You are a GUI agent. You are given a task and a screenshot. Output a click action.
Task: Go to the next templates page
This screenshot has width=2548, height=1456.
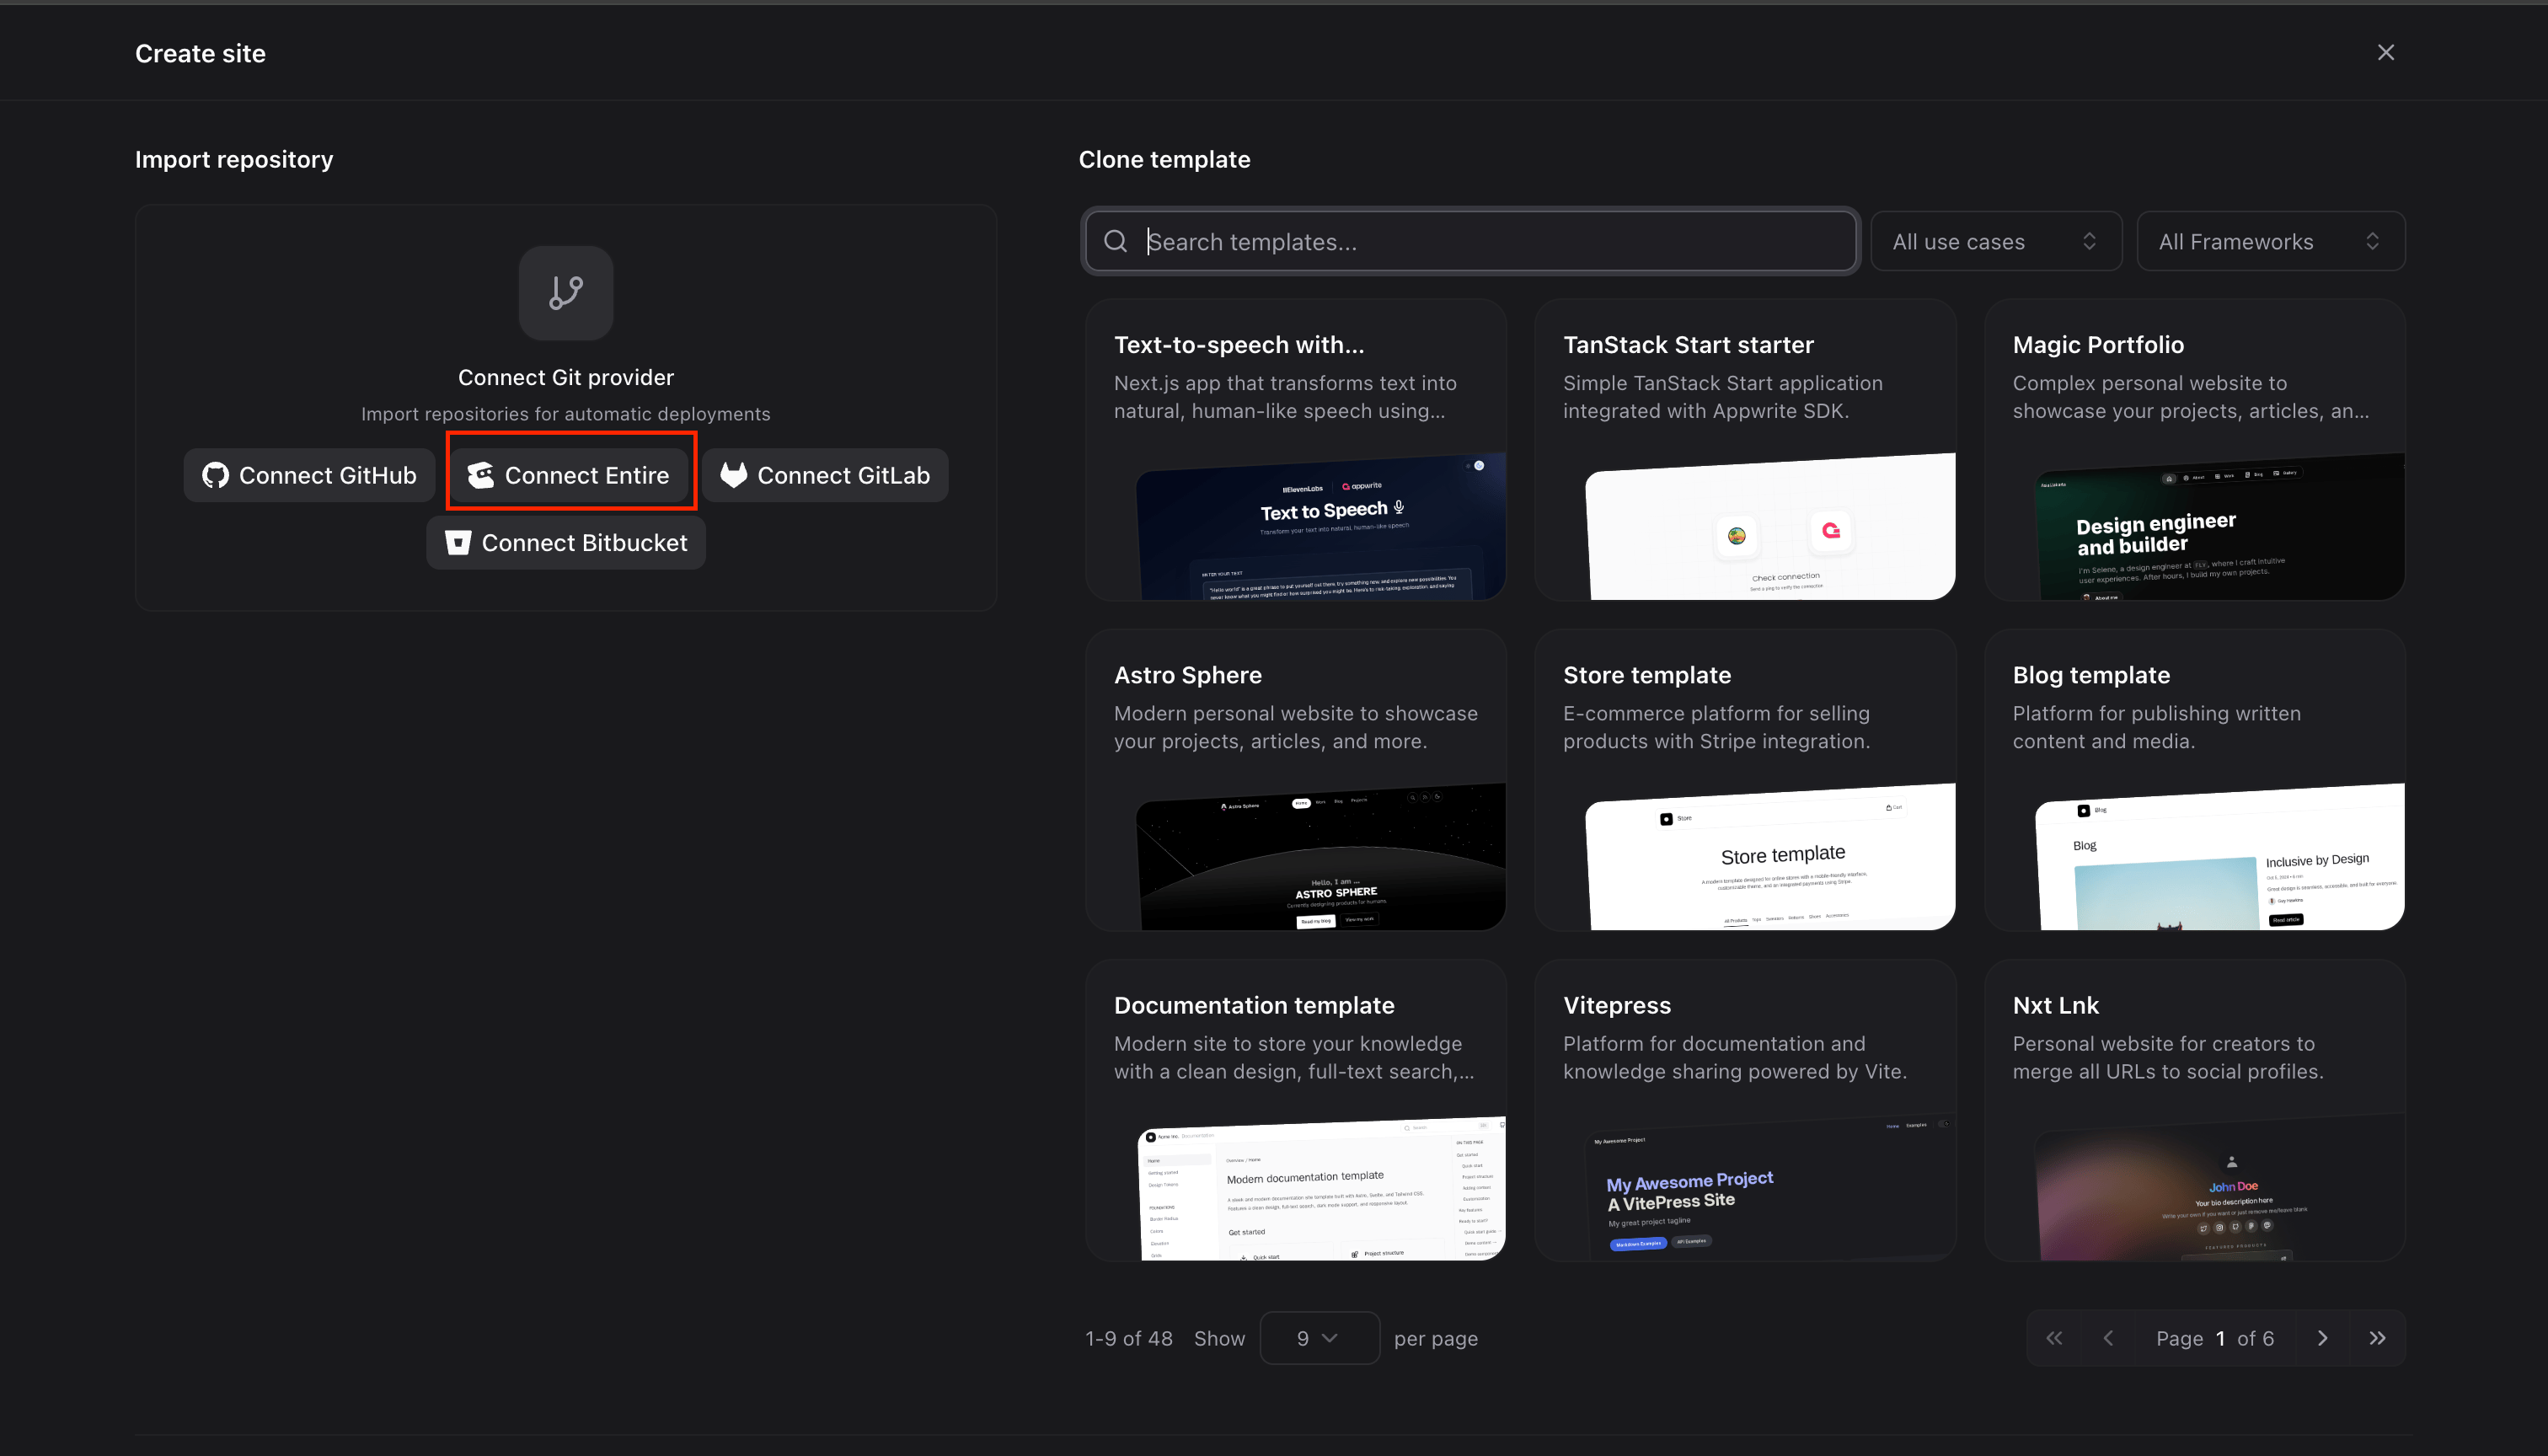[x=2323, y=1338]
